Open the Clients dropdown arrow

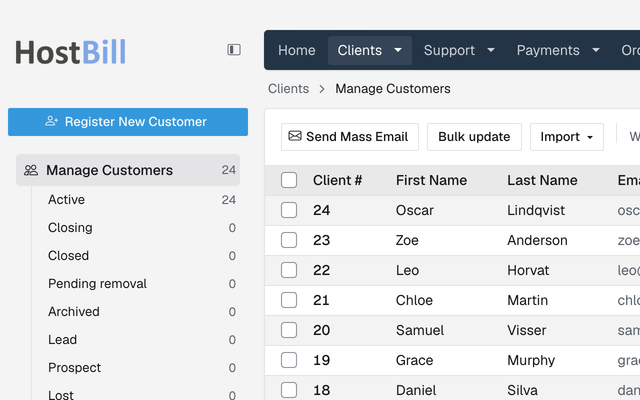[398, 50]
